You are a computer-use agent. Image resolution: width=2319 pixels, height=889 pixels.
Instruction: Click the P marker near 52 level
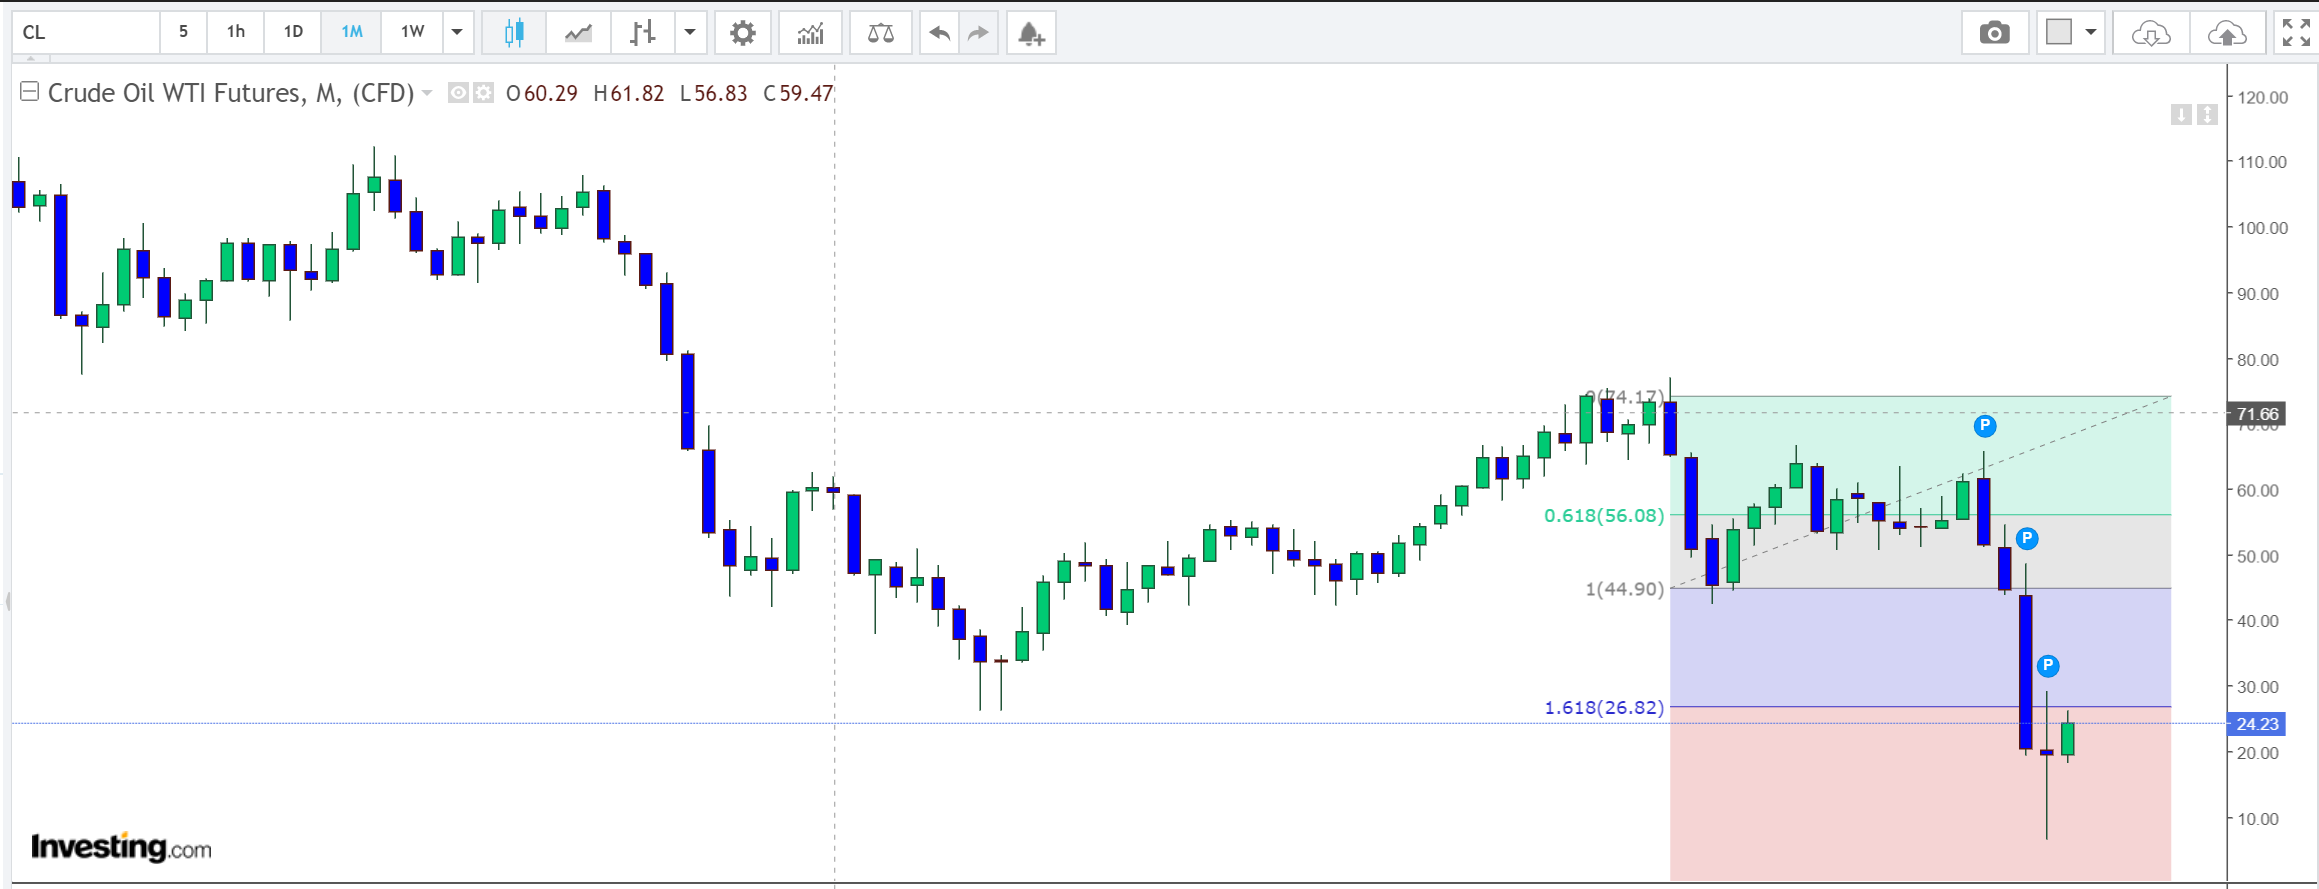[2027, 539]
